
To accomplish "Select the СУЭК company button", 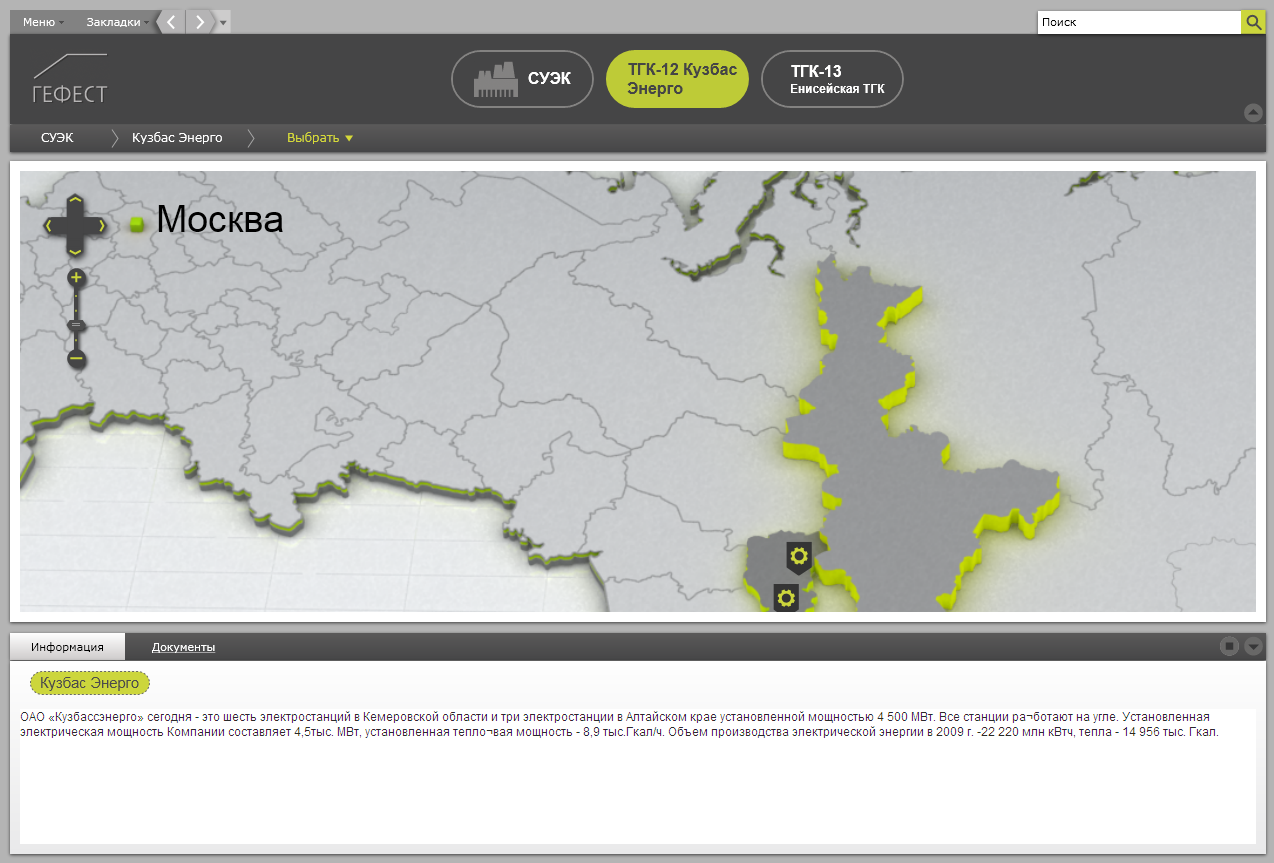I will [522, 79].
